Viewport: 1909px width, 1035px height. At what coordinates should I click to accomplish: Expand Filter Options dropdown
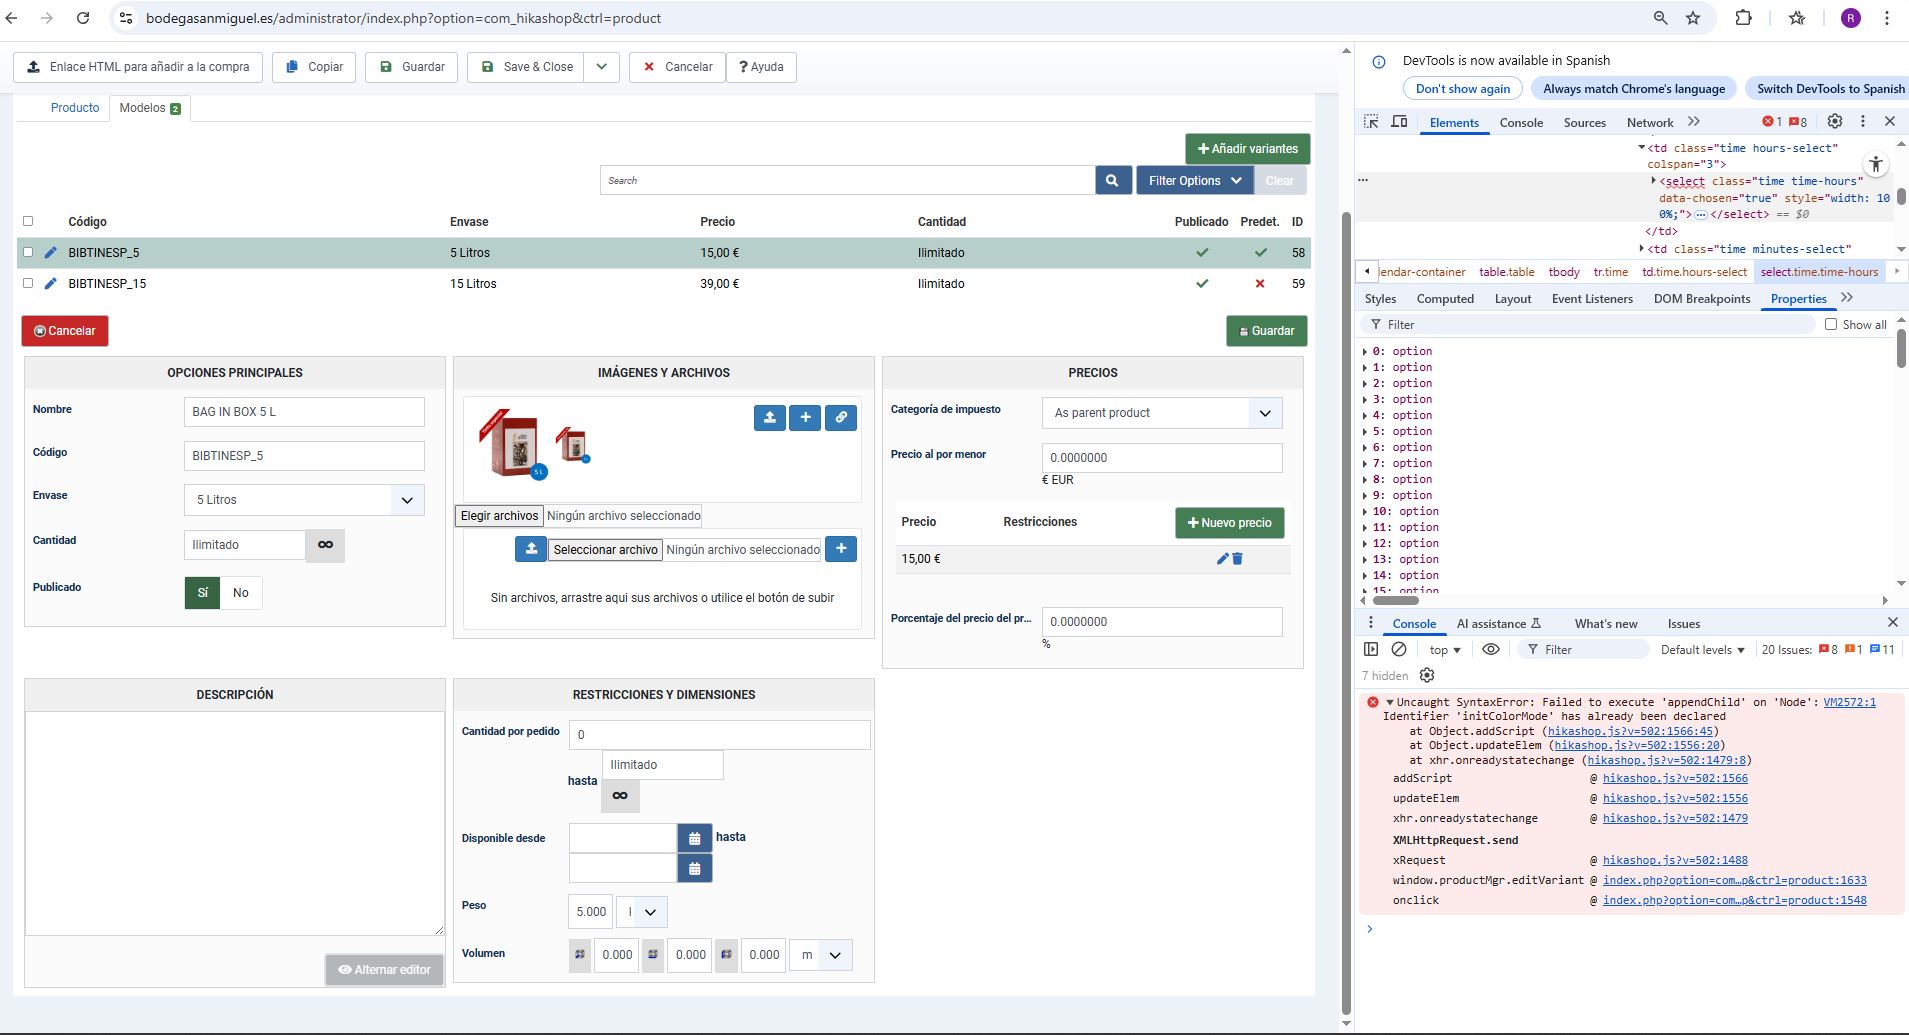click(1194, 181)
